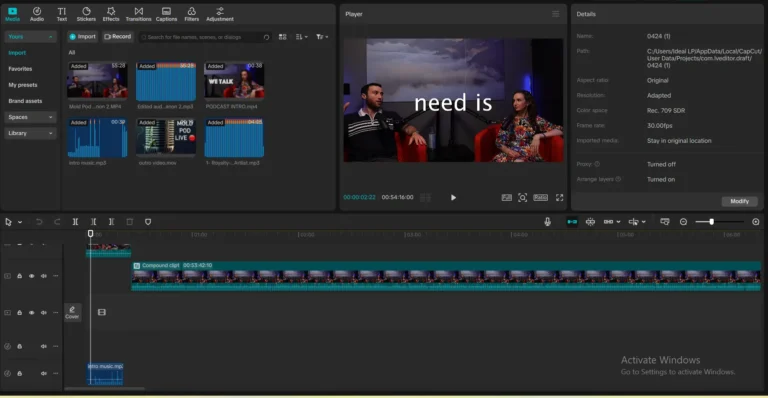Image resolution: width=768 pixels, height=398 pixels.
Task: Open more options for the Compound clip track
Action: point(56,276)
